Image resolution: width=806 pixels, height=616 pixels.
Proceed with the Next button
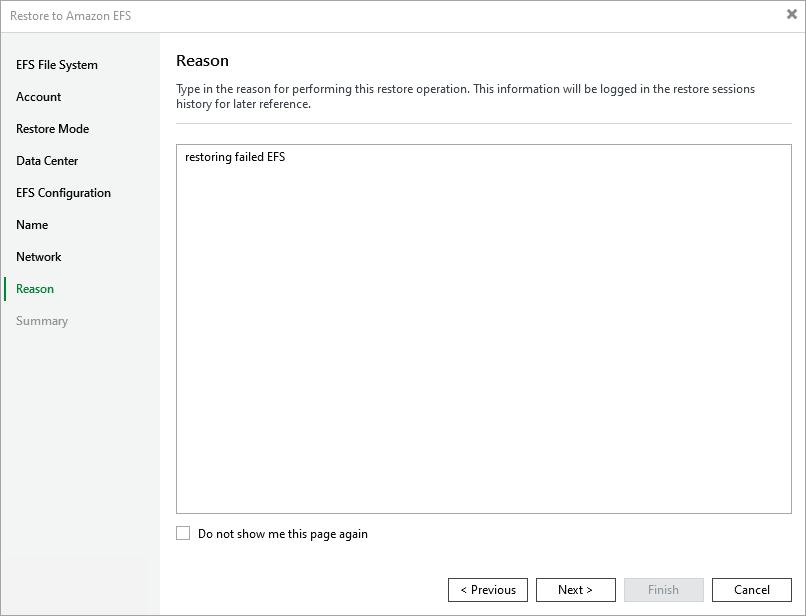(x=575, y=590)
